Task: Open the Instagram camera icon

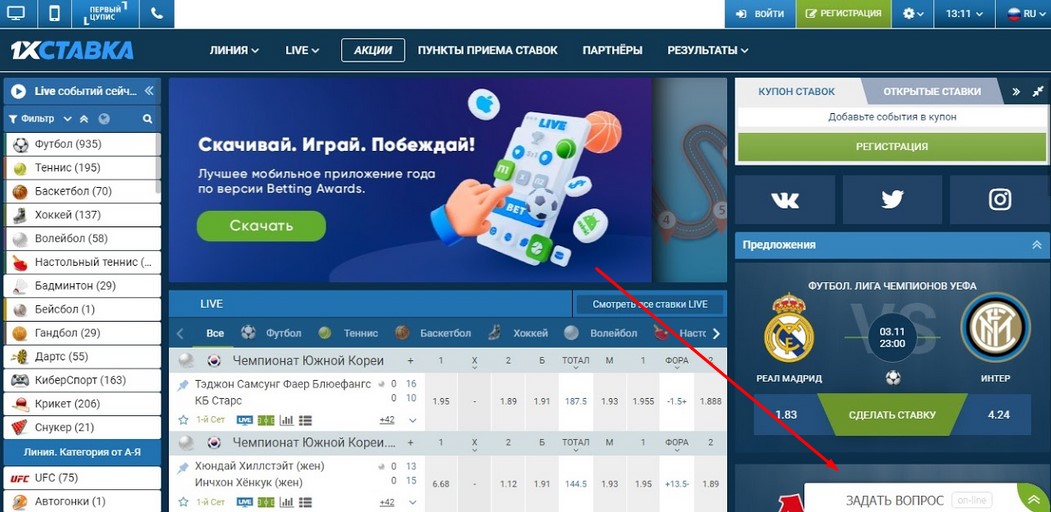Action: tap(999, 200)
